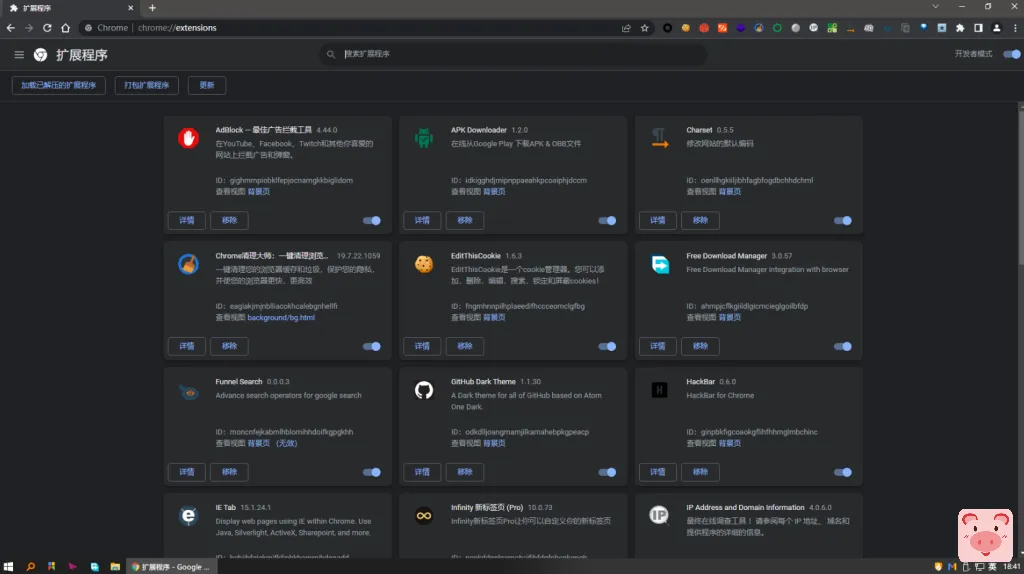
Task: Toggle the side panel icon
Action: pyautogui.click(x=978, y=28)
